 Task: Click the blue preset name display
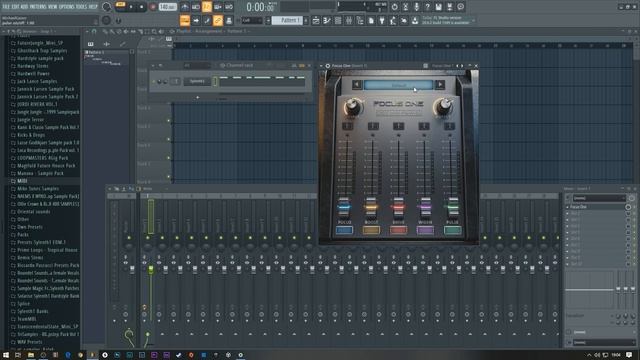(398, 85)
